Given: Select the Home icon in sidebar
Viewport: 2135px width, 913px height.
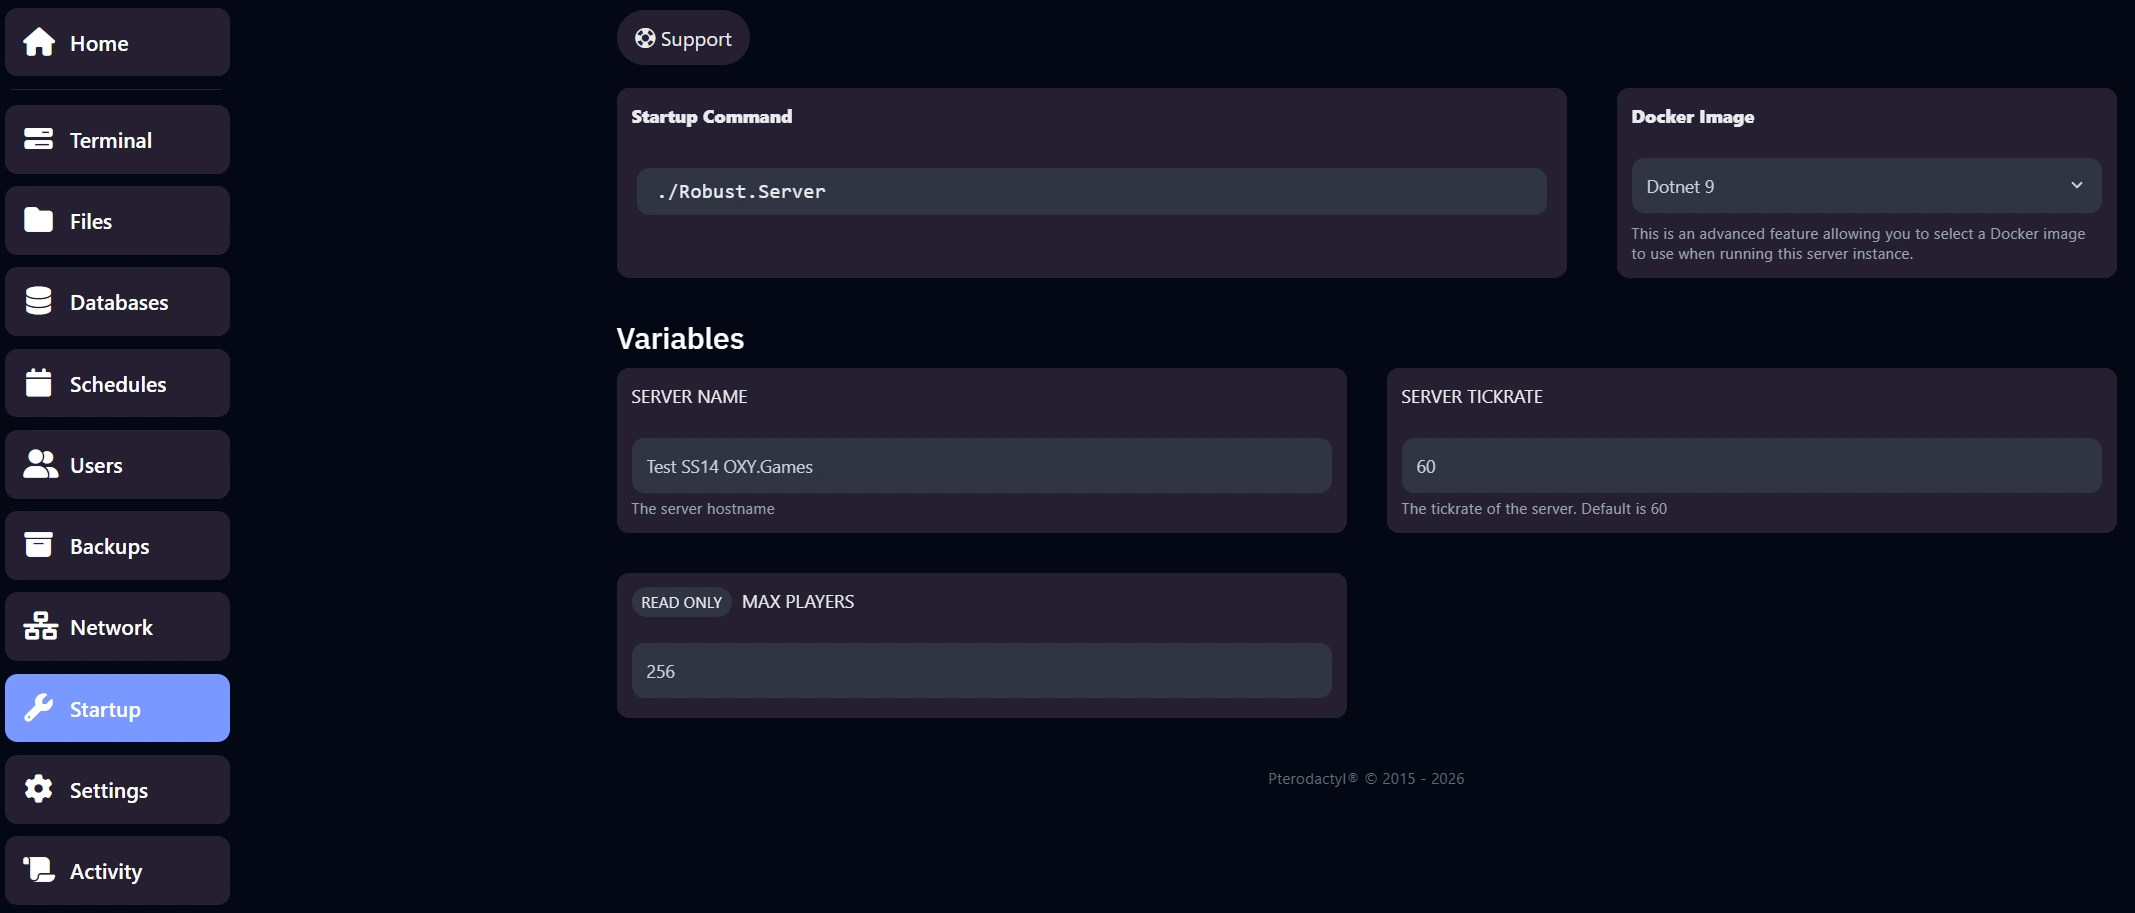Looking at the screenshot, I should coord(39,42).
